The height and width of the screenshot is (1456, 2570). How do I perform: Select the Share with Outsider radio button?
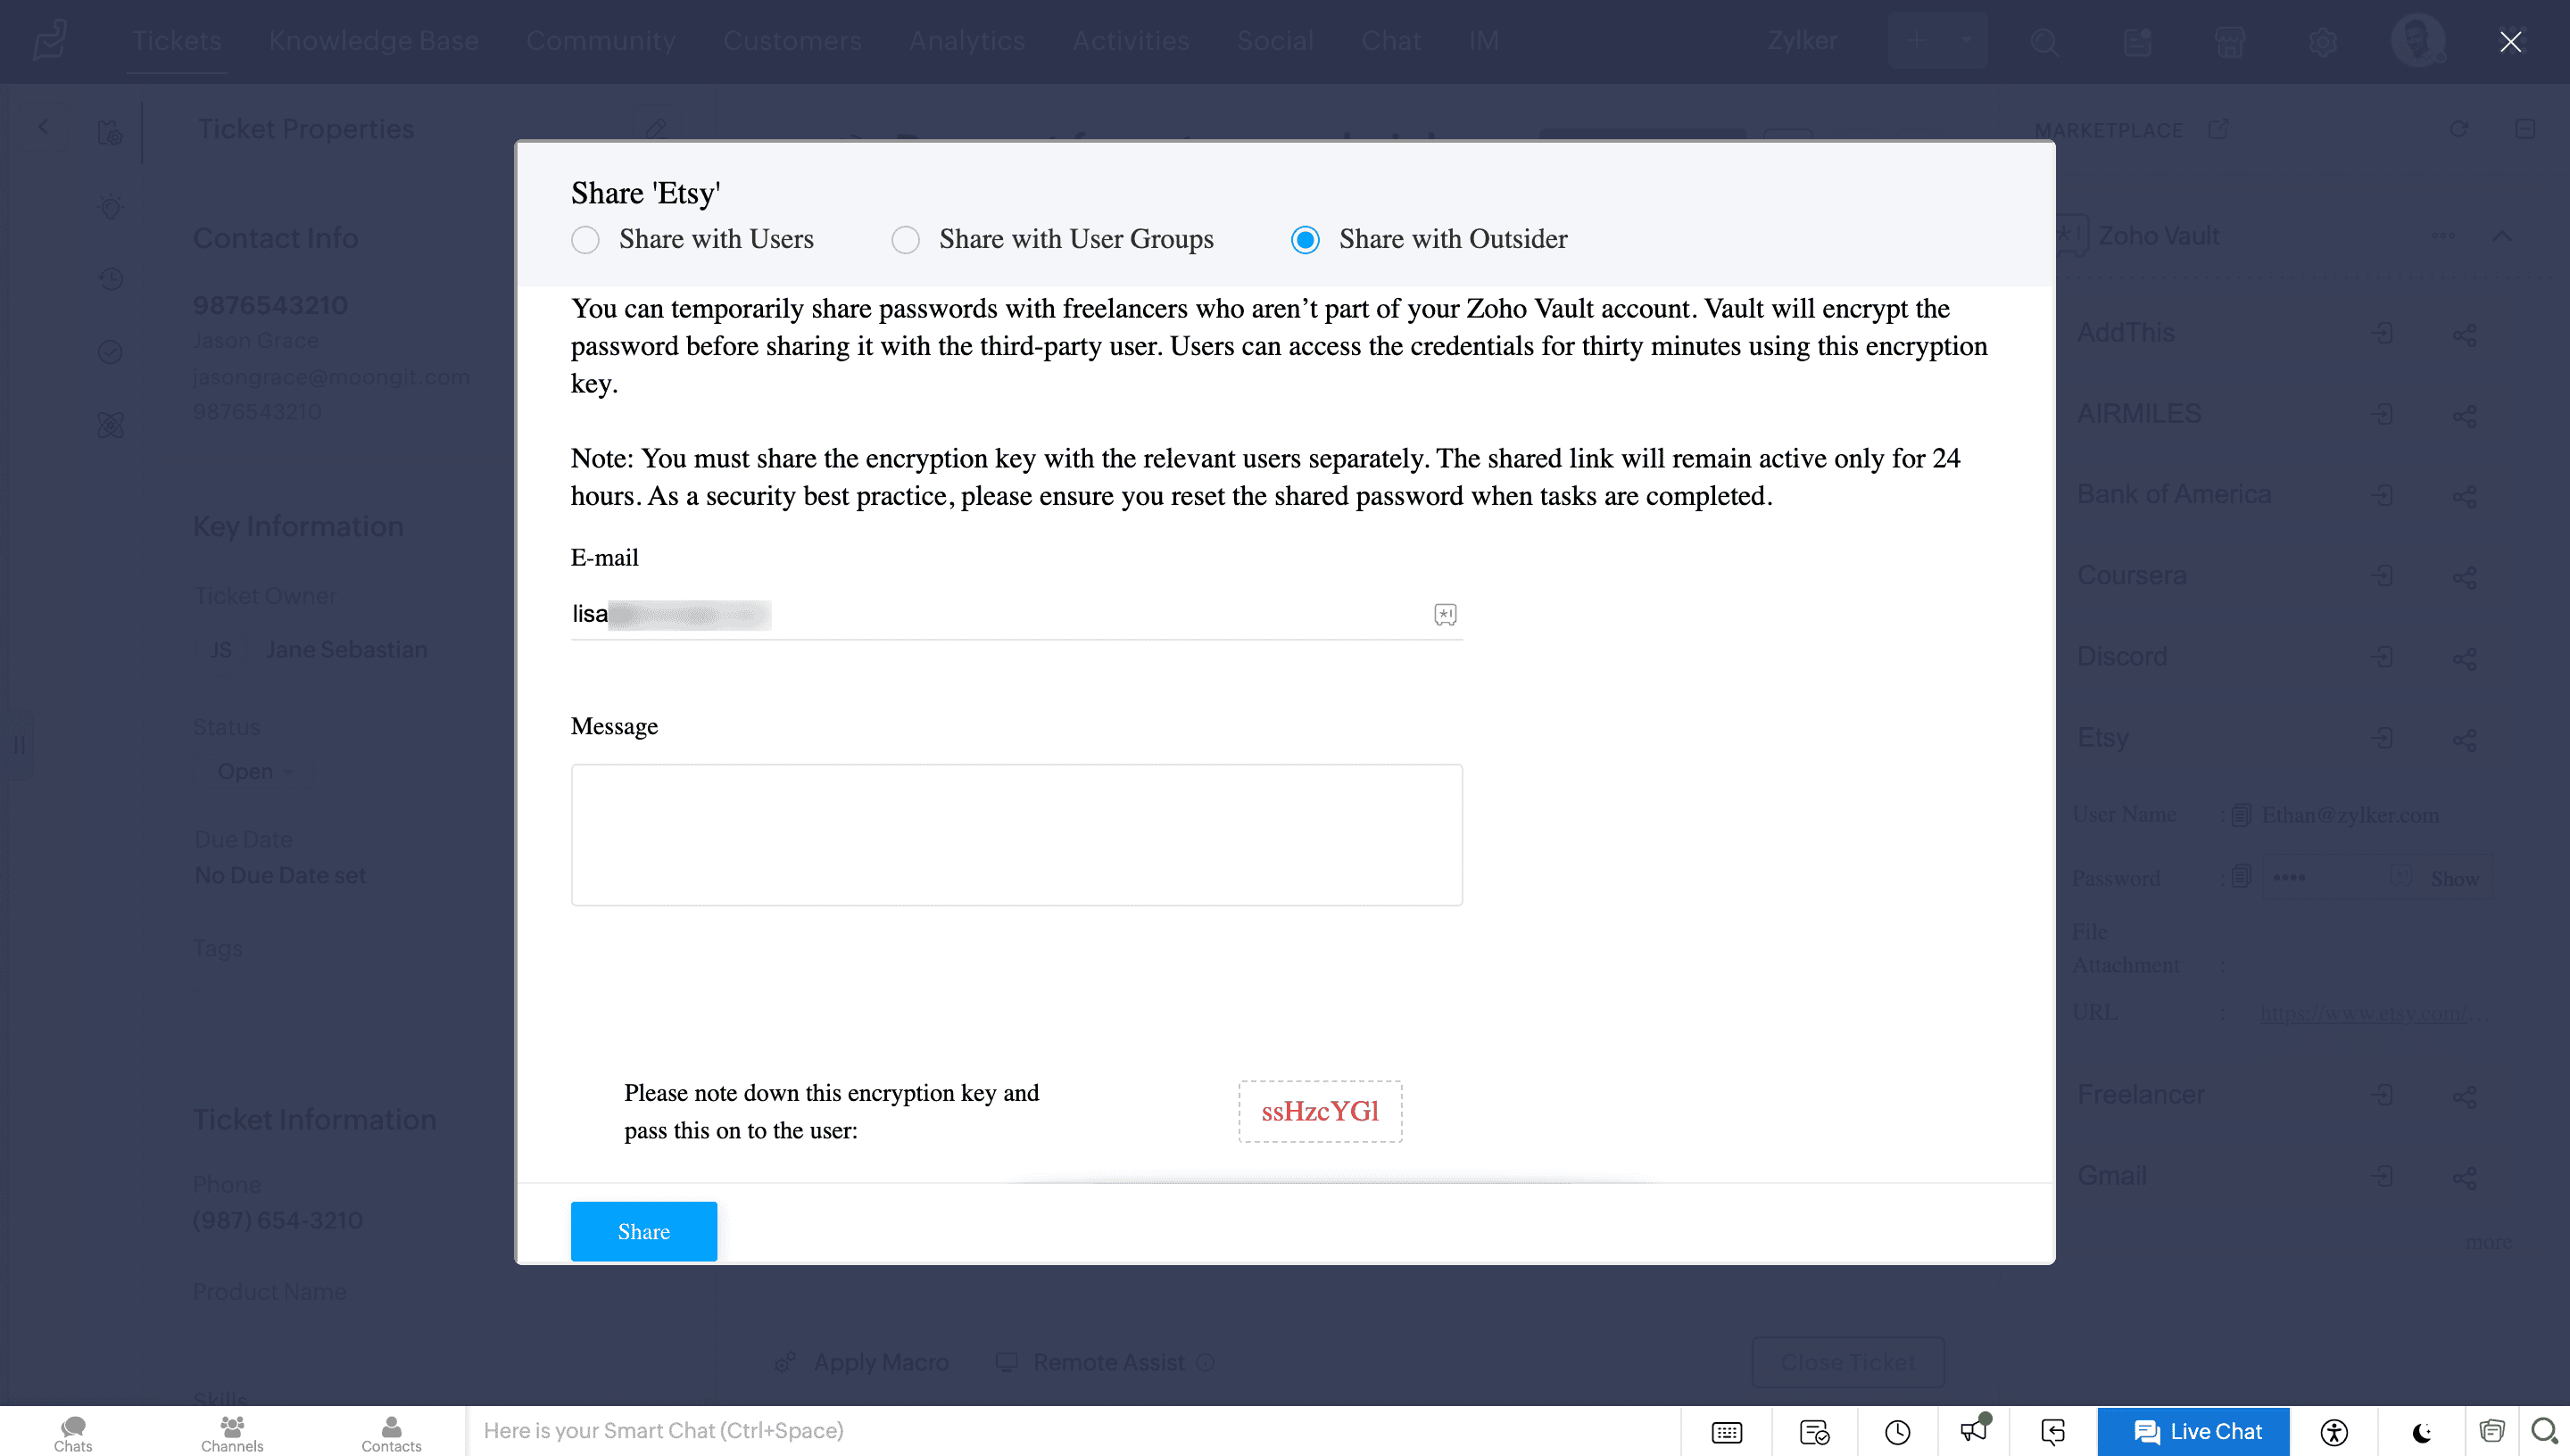point(1305,240)
